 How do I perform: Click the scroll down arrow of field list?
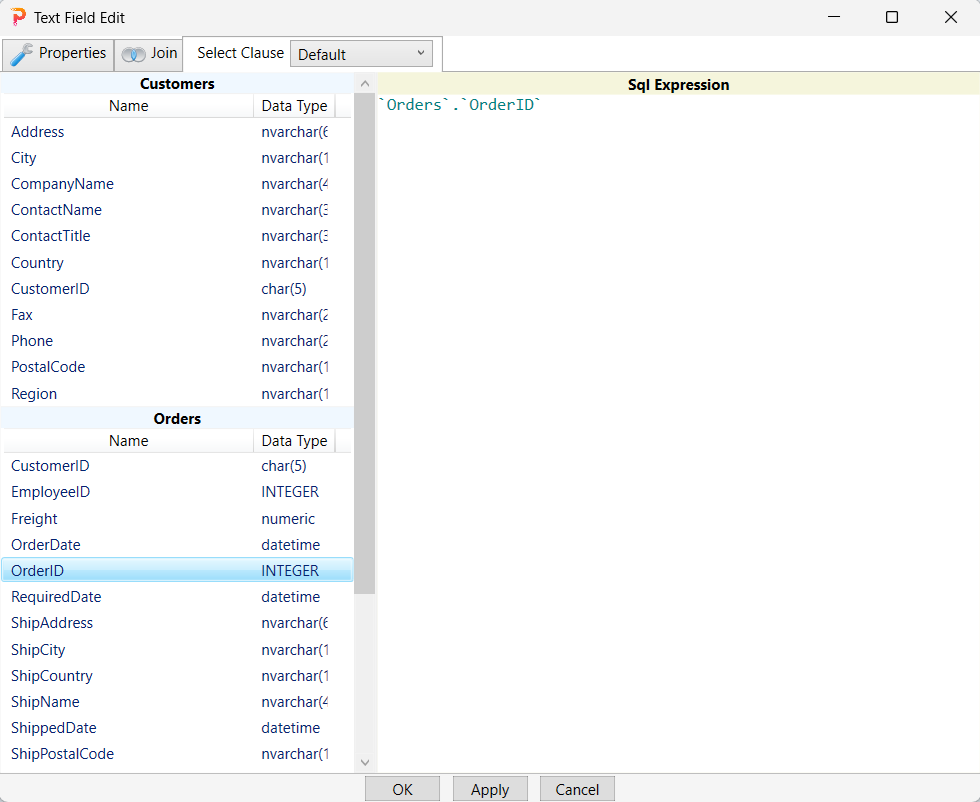tap(365, 762)
